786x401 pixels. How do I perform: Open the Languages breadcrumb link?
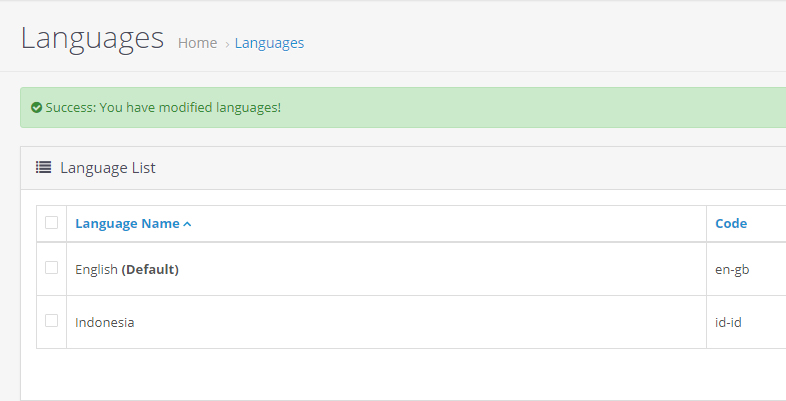tap(269, 43)
